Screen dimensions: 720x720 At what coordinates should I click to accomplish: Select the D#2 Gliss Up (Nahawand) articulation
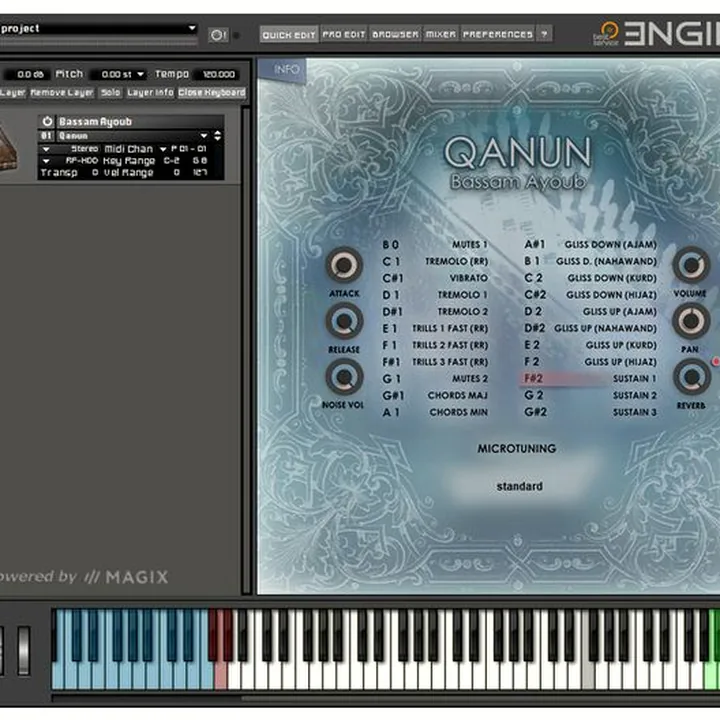pyautogui.click(x=591, y=328)
